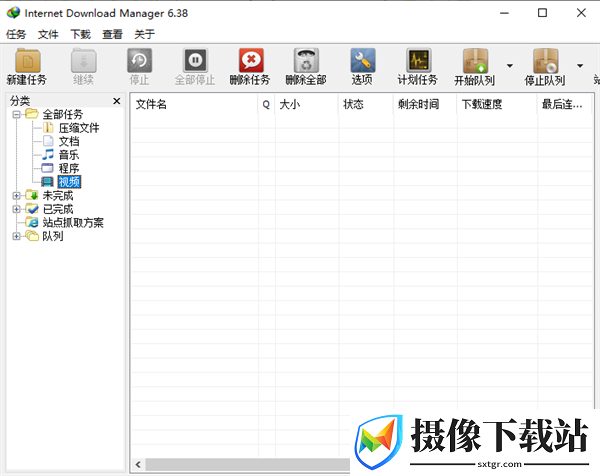Select the 未完成 folder

click(58, 196)
